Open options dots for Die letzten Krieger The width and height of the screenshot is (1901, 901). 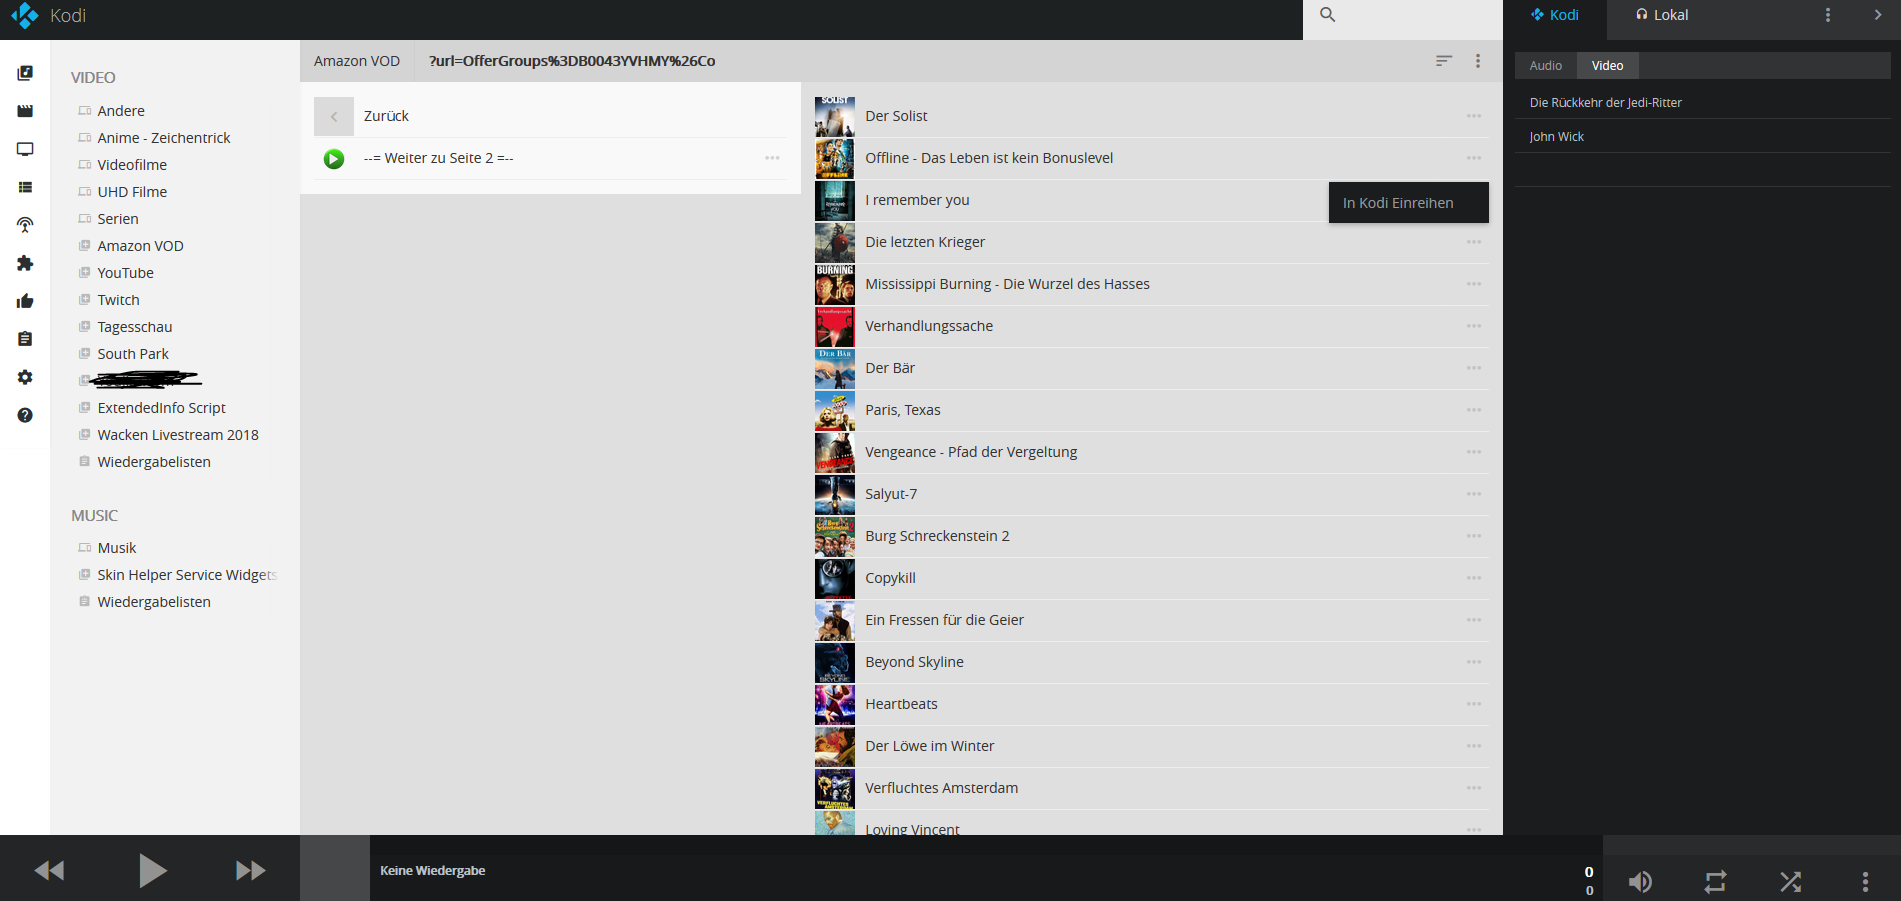pyautogui.click(x=1474, y=242)
